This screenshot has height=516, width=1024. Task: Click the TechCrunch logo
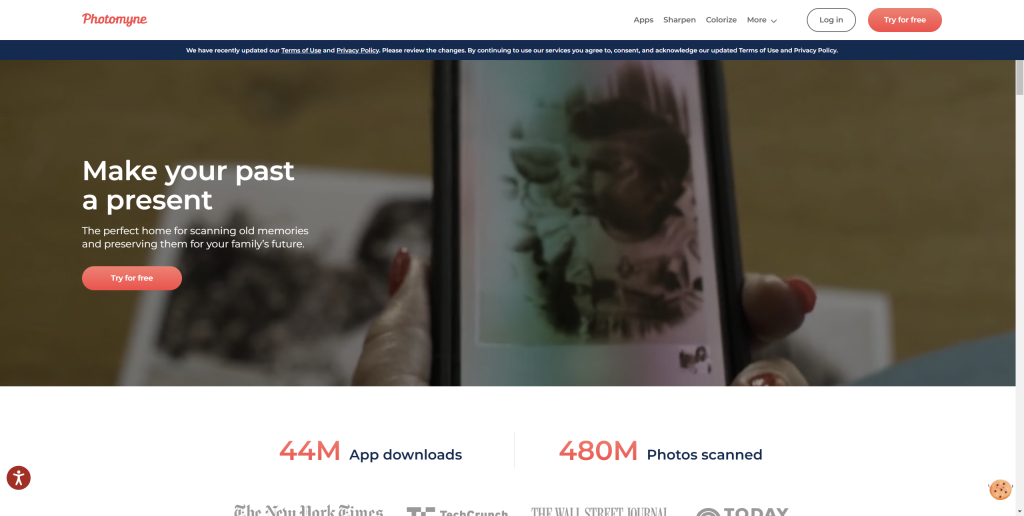[457, 511]
